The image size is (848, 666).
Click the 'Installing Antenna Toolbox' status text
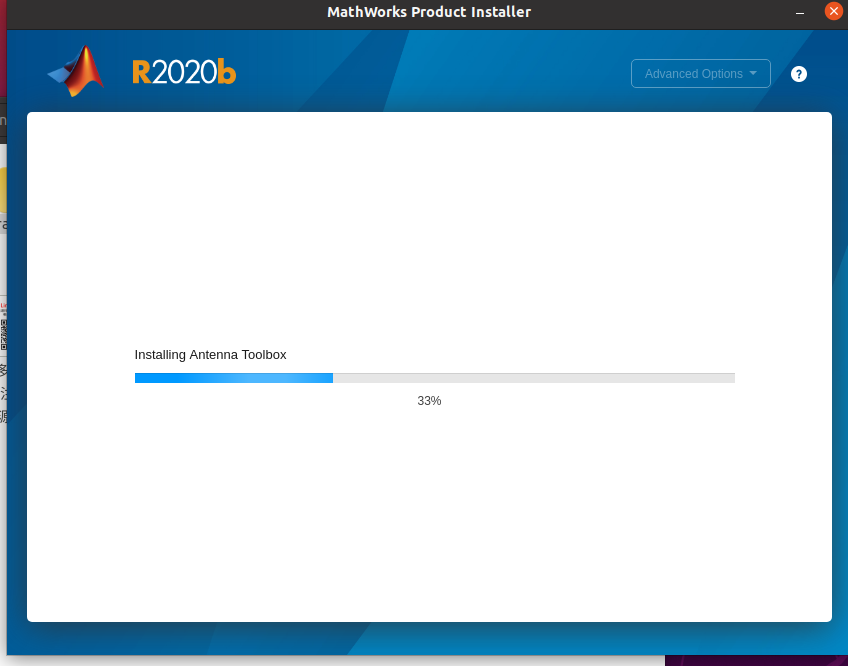click(x=210, y=355)
